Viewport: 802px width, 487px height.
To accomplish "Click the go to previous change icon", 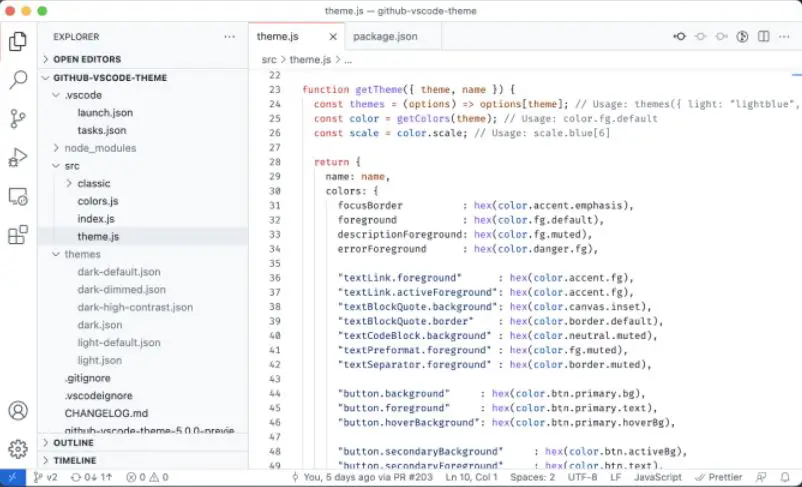I will 679,36.
